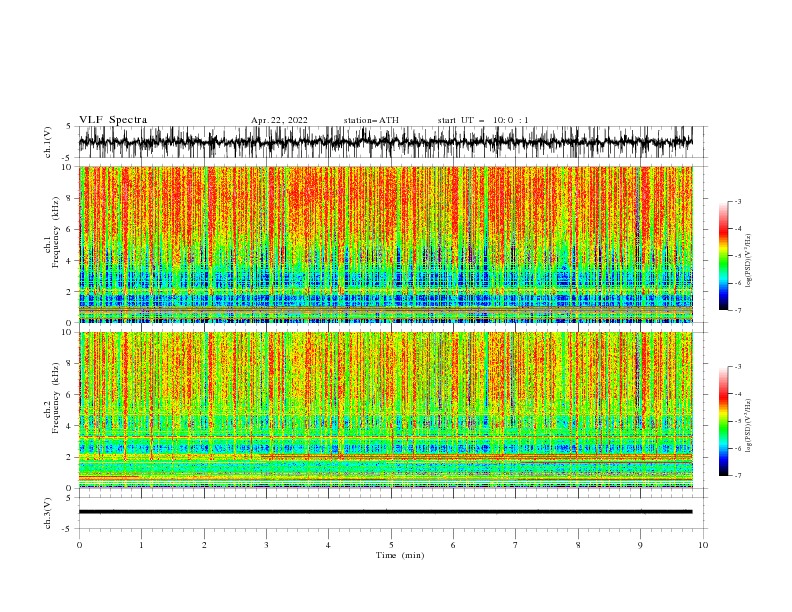Click ch.1 colorbar "log(PSD)(V²/Hz)" label
This screenshot has width=792, height=612.
(x=749, y=261)
